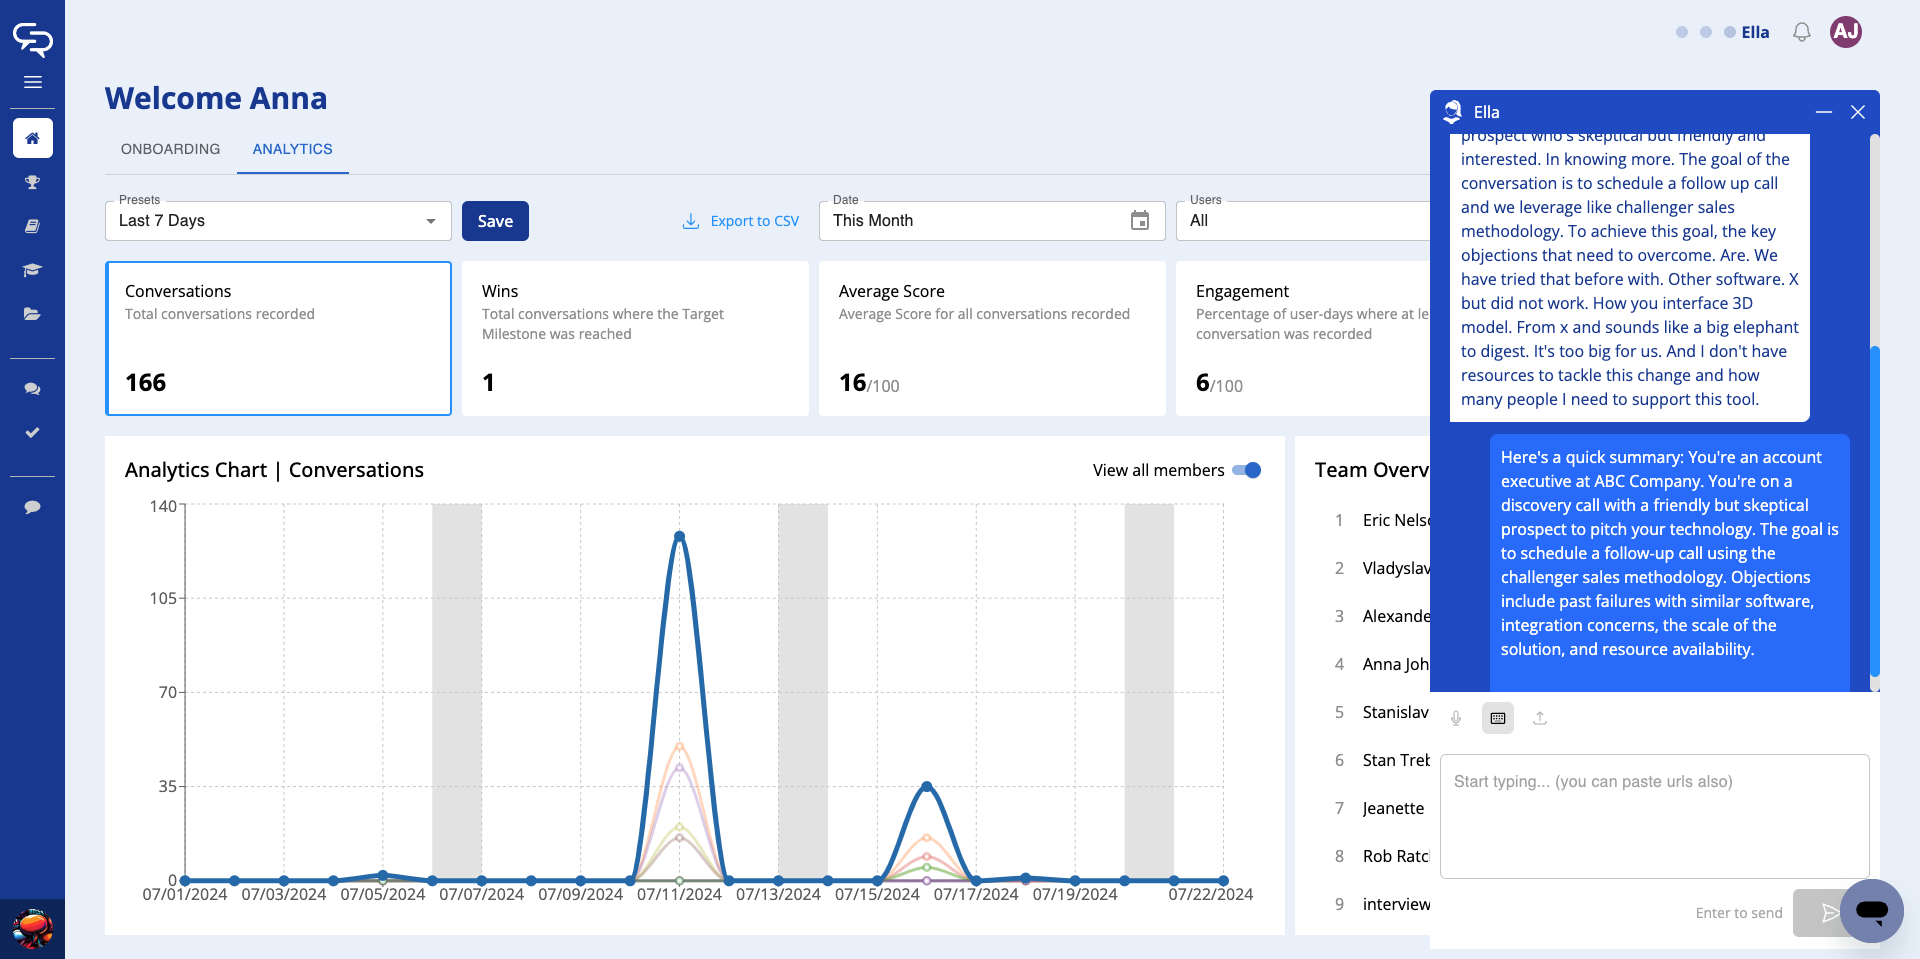Select the Wins metric card
The width and height of the screenshot is (1920, 959).
tap(635, 338)
